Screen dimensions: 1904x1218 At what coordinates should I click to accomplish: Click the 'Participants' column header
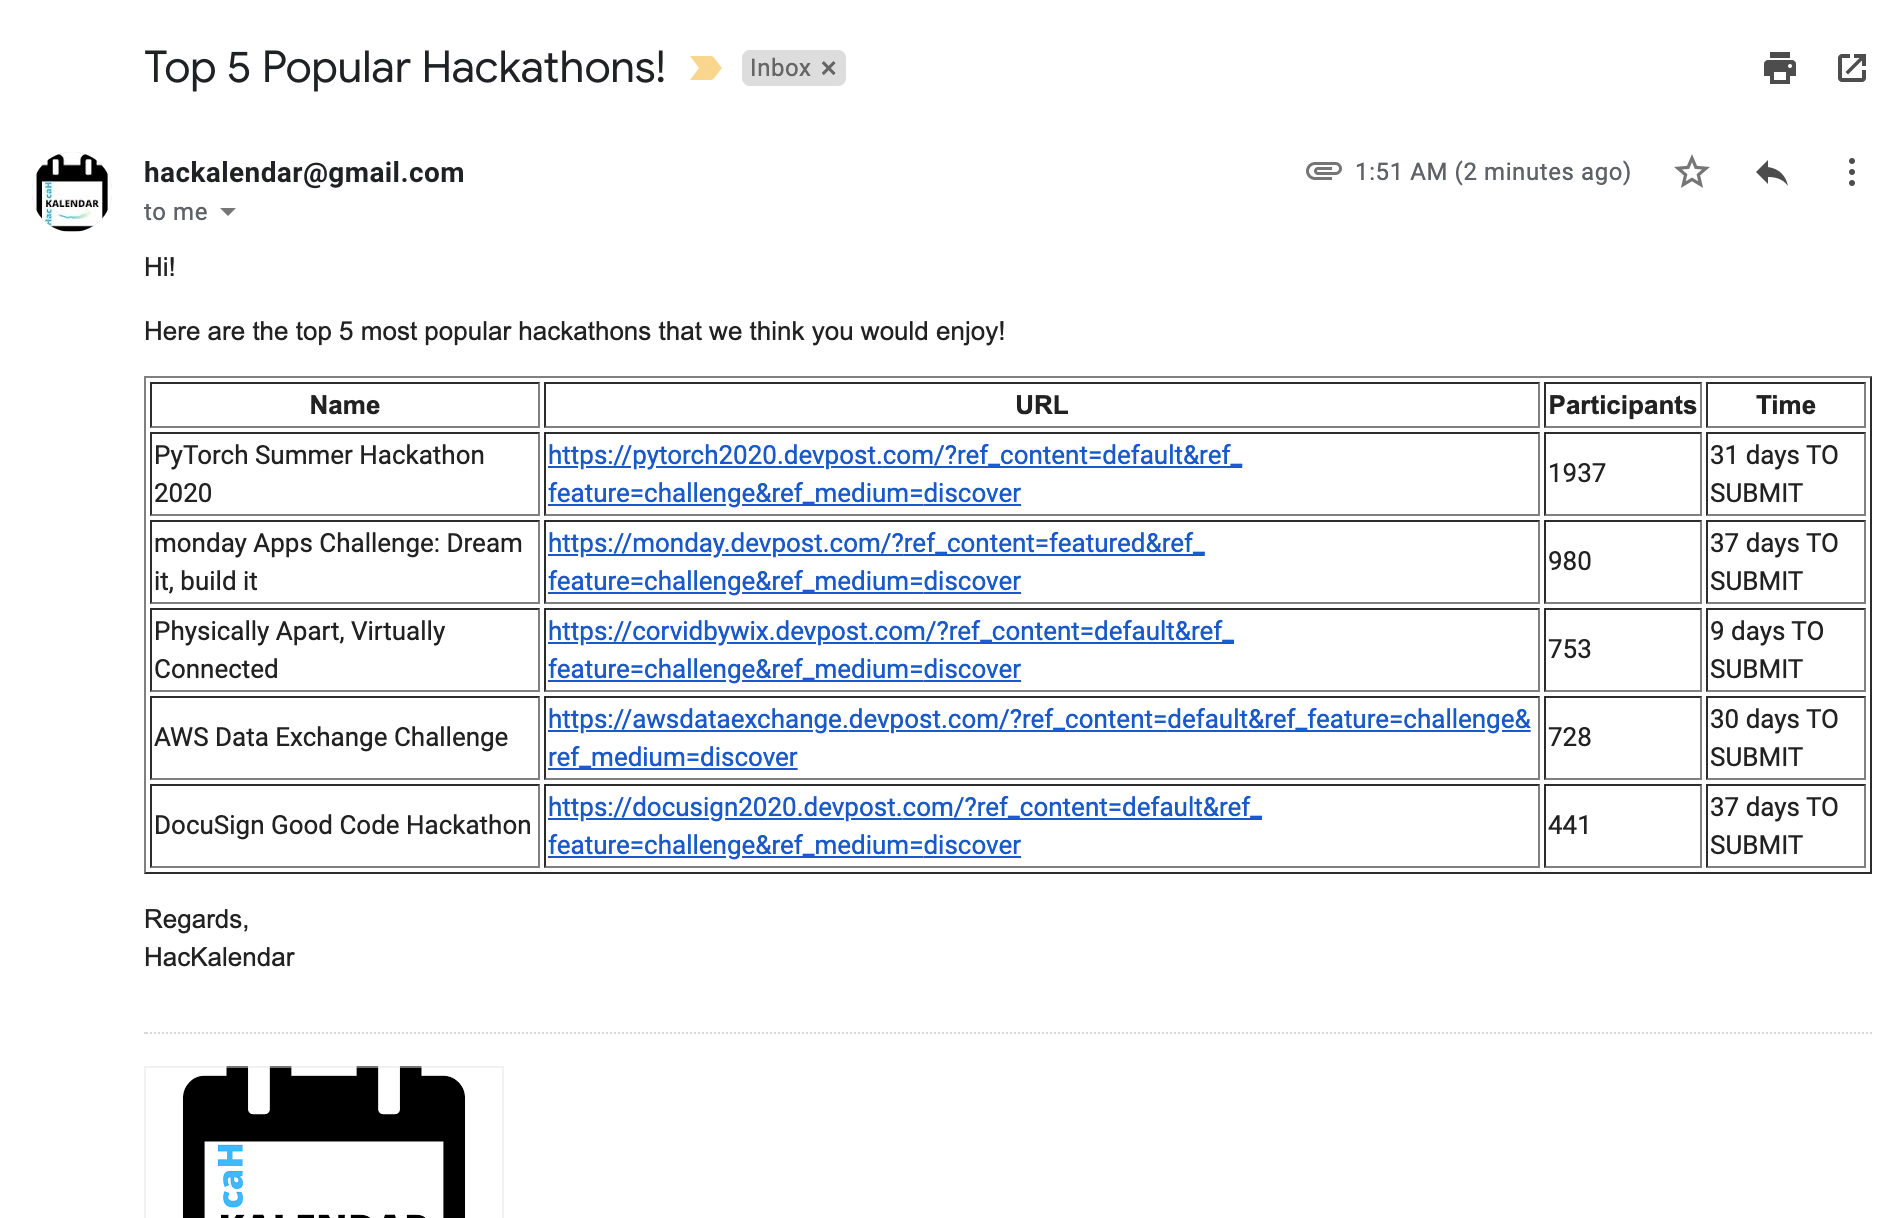tap(1622, 405)
